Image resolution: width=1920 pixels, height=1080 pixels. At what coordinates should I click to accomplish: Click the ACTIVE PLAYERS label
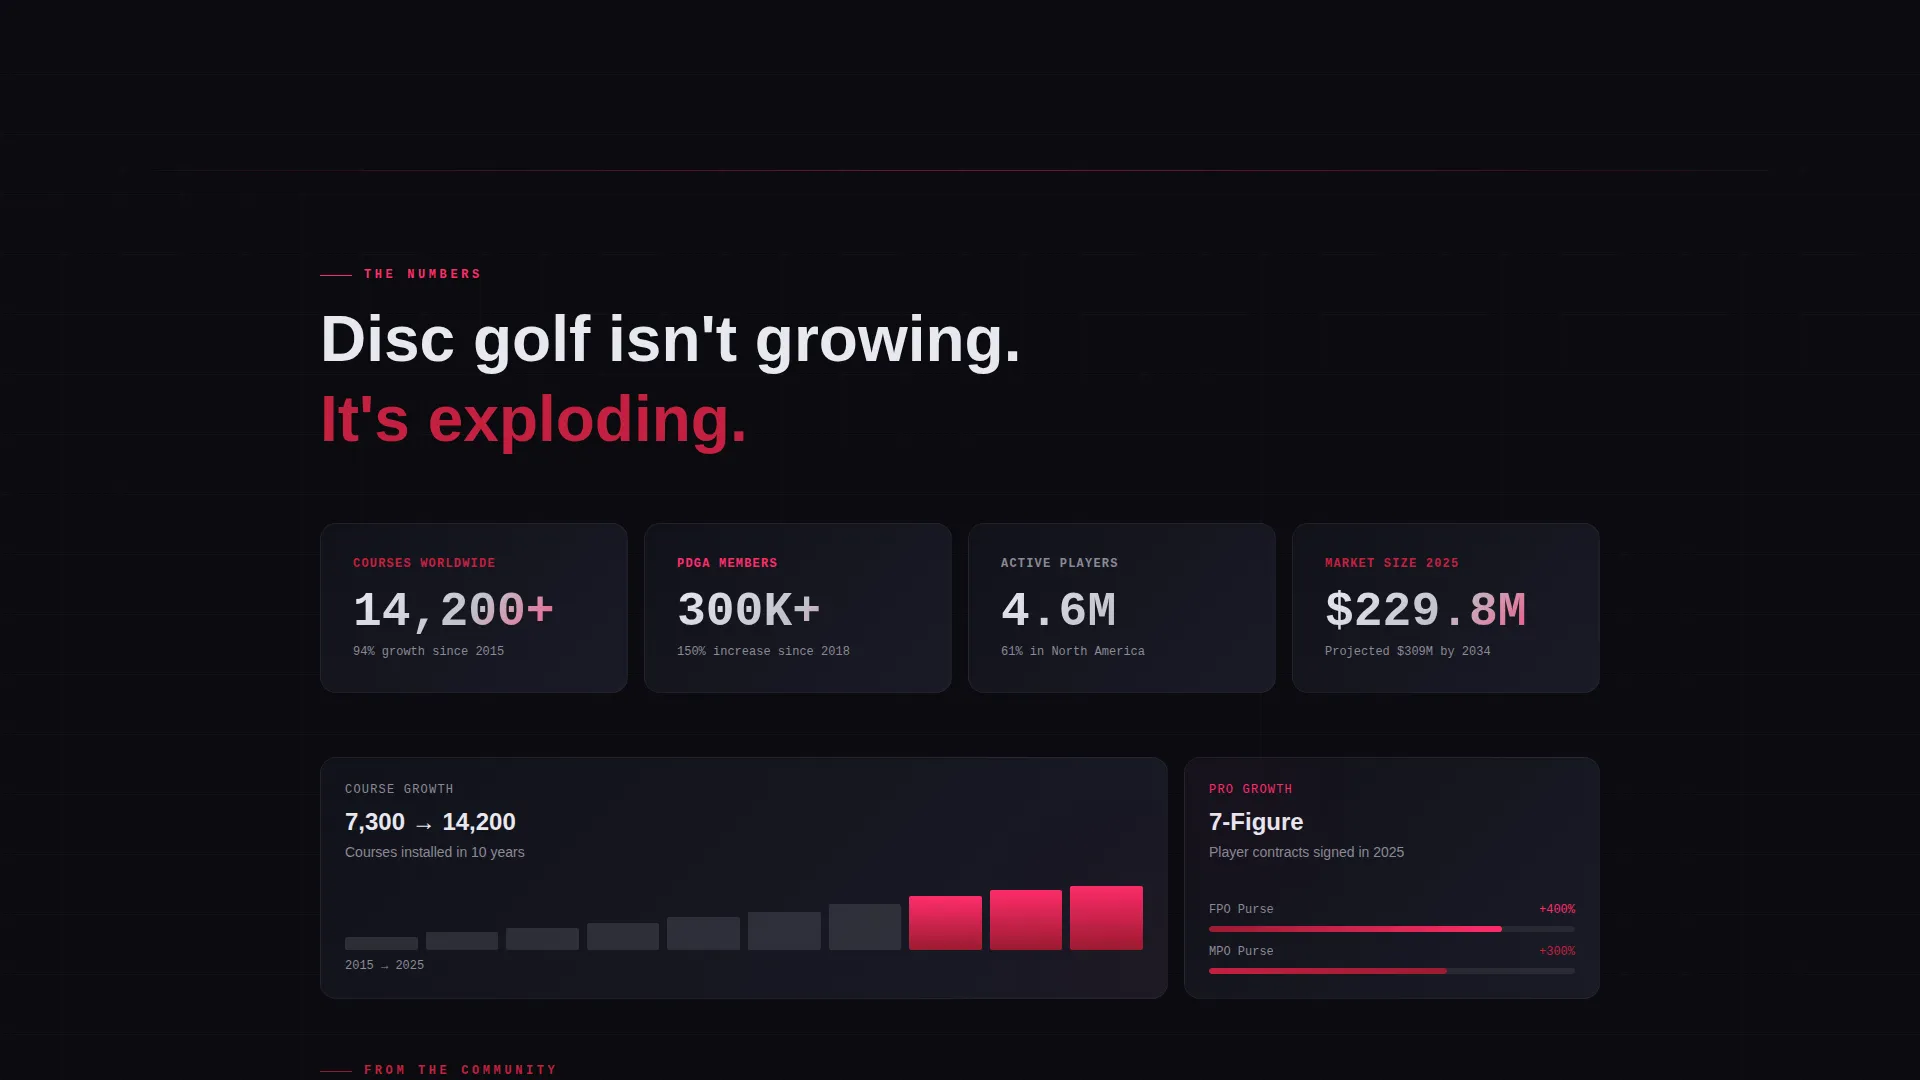pyautogui.click(x=1059, y=563)
